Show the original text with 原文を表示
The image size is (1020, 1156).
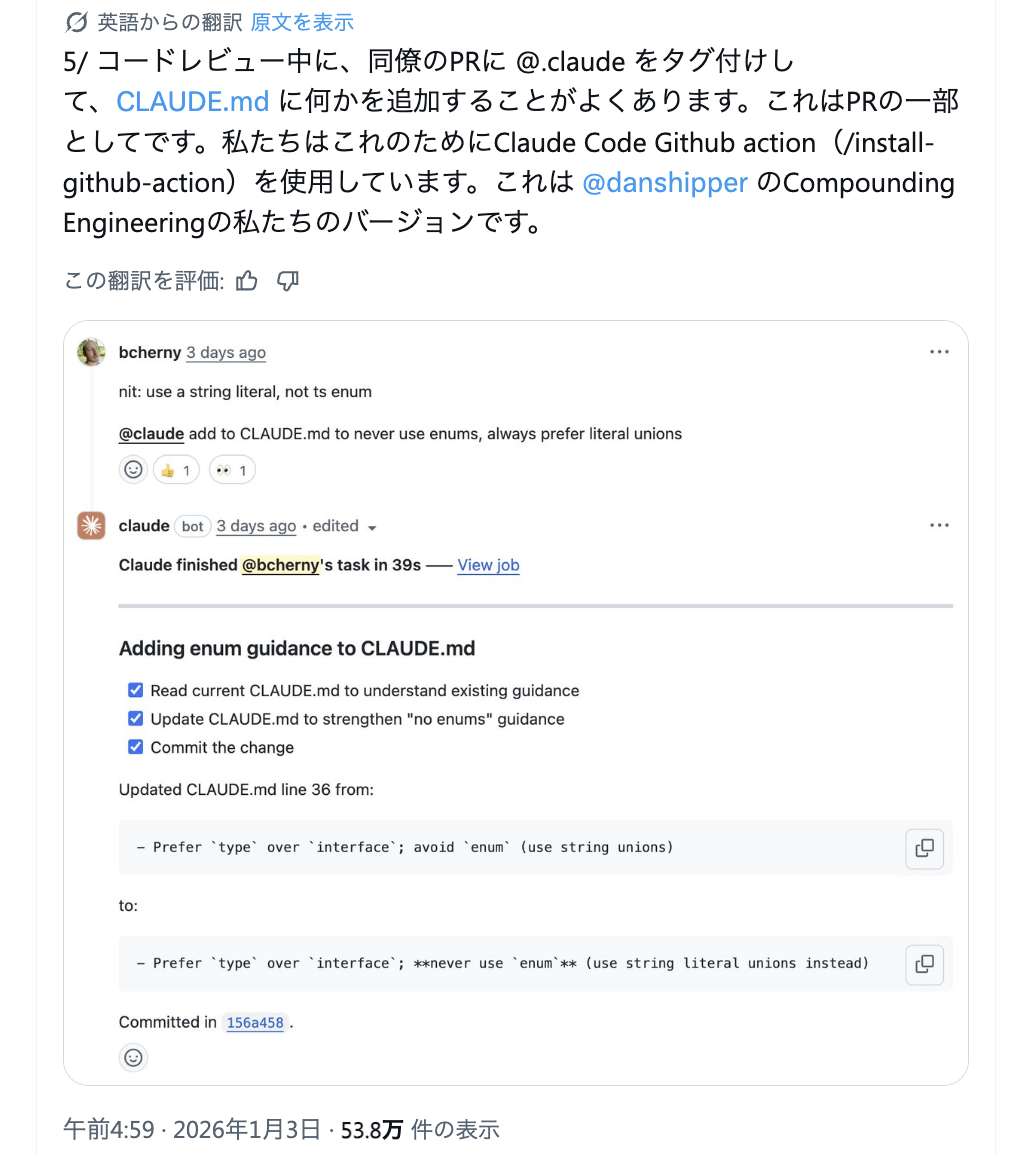click(301, 21)
